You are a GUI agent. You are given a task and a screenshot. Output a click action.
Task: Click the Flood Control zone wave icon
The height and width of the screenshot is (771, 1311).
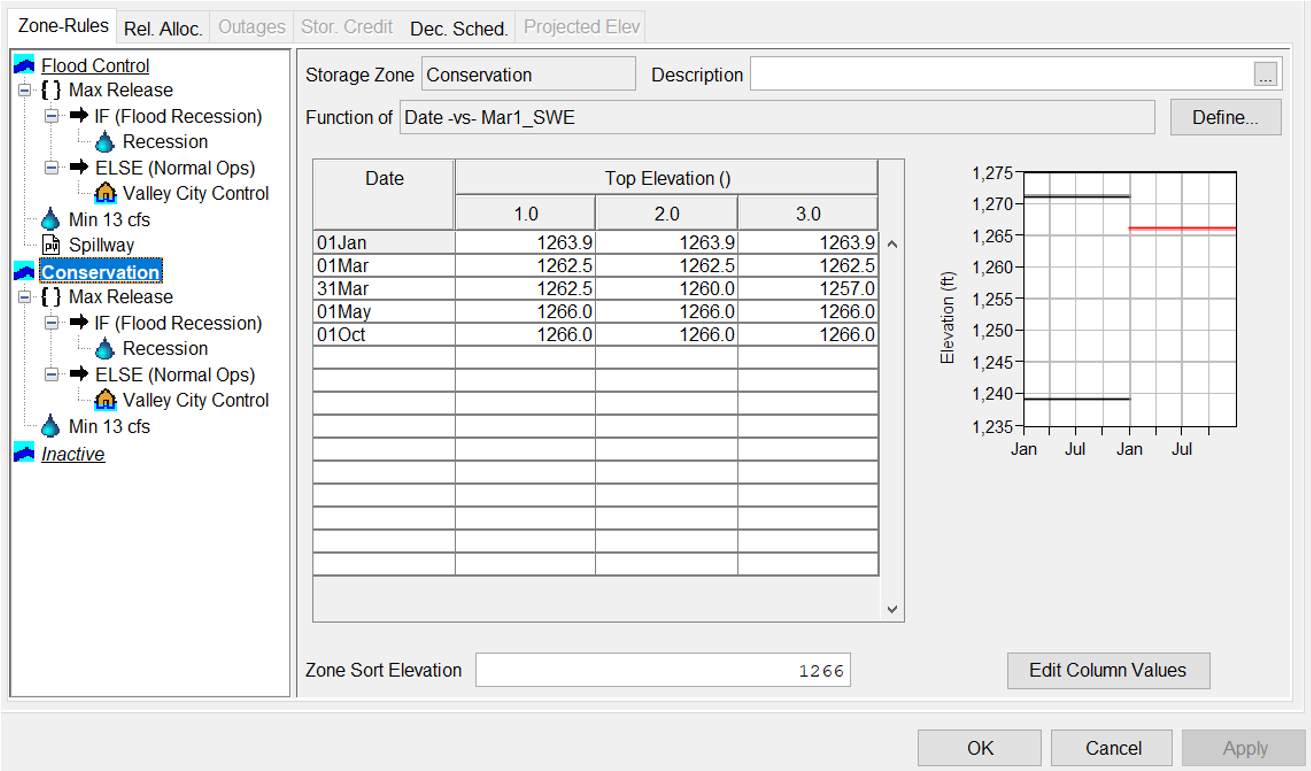tap(24, 66)
